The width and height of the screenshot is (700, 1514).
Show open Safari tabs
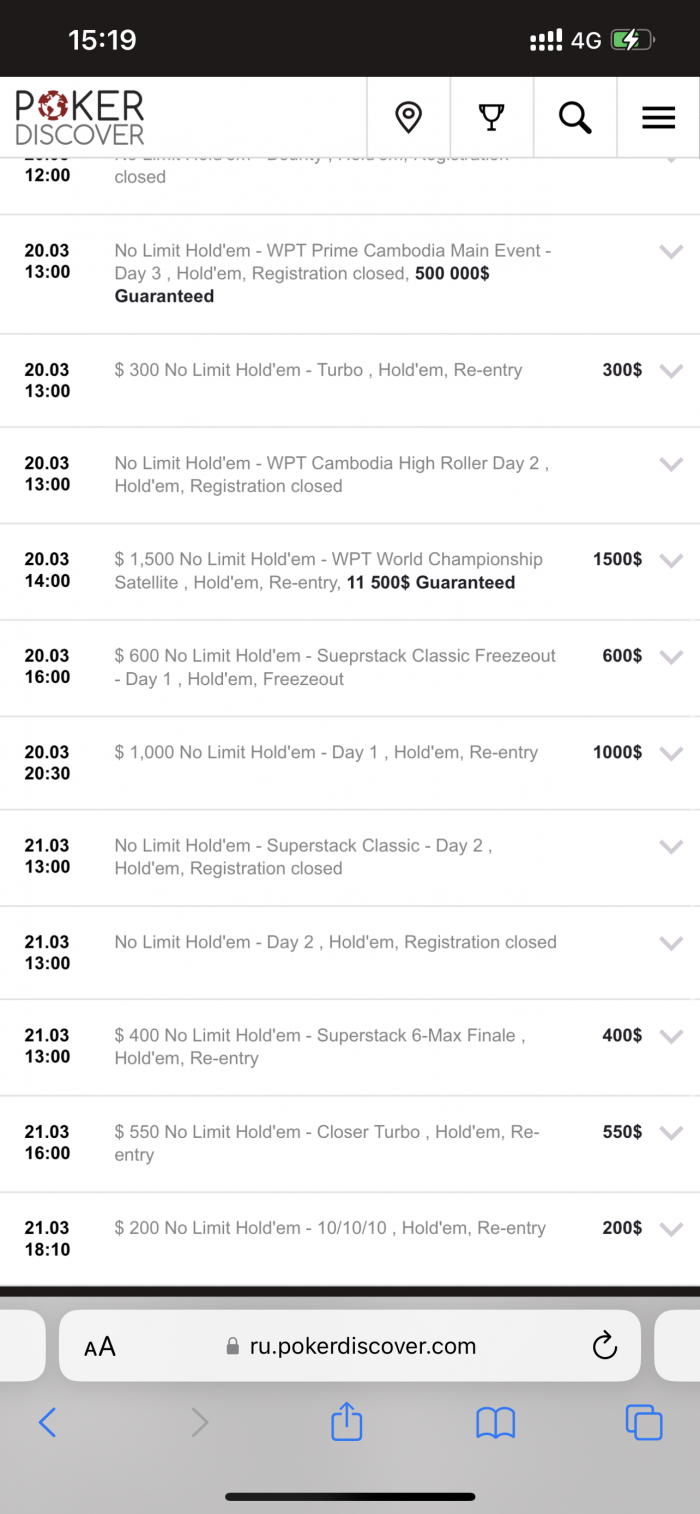pos(643,1422)
